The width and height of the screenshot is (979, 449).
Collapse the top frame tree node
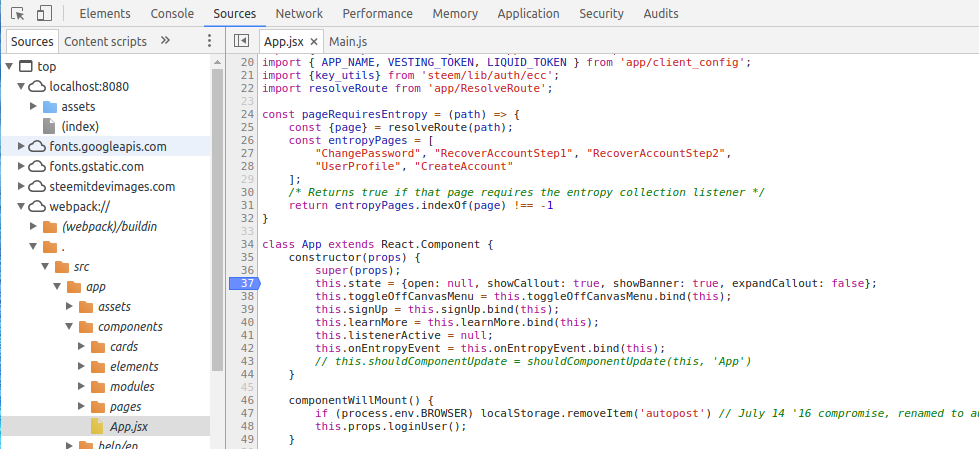point(10,66)
